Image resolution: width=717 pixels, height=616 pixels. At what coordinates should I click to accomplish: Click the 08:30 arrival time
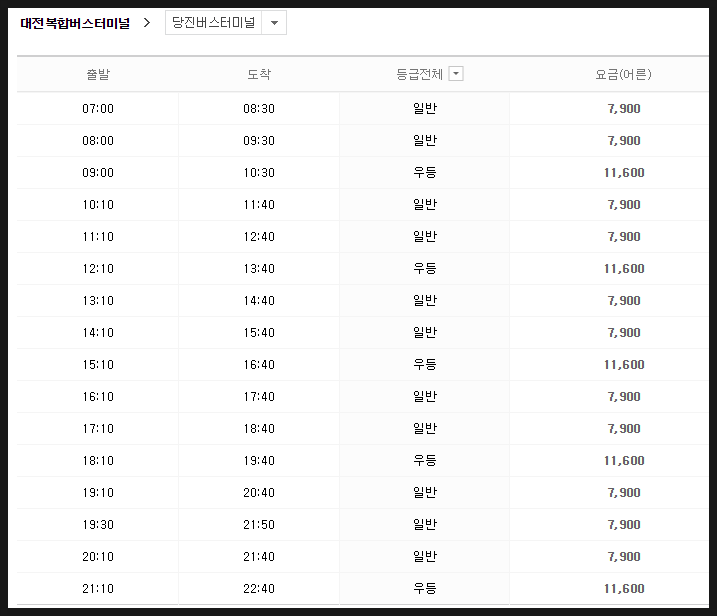pos(259,108)
